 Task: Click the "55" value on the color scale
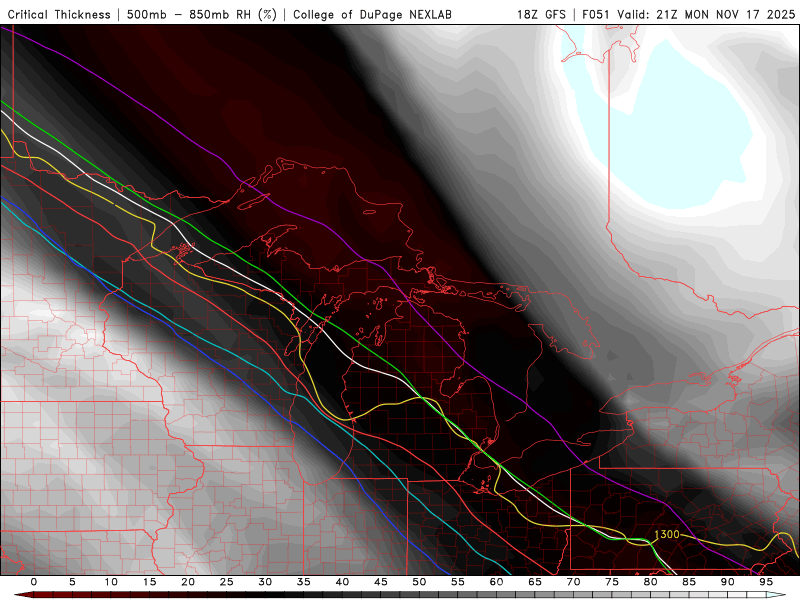point(458,582)
